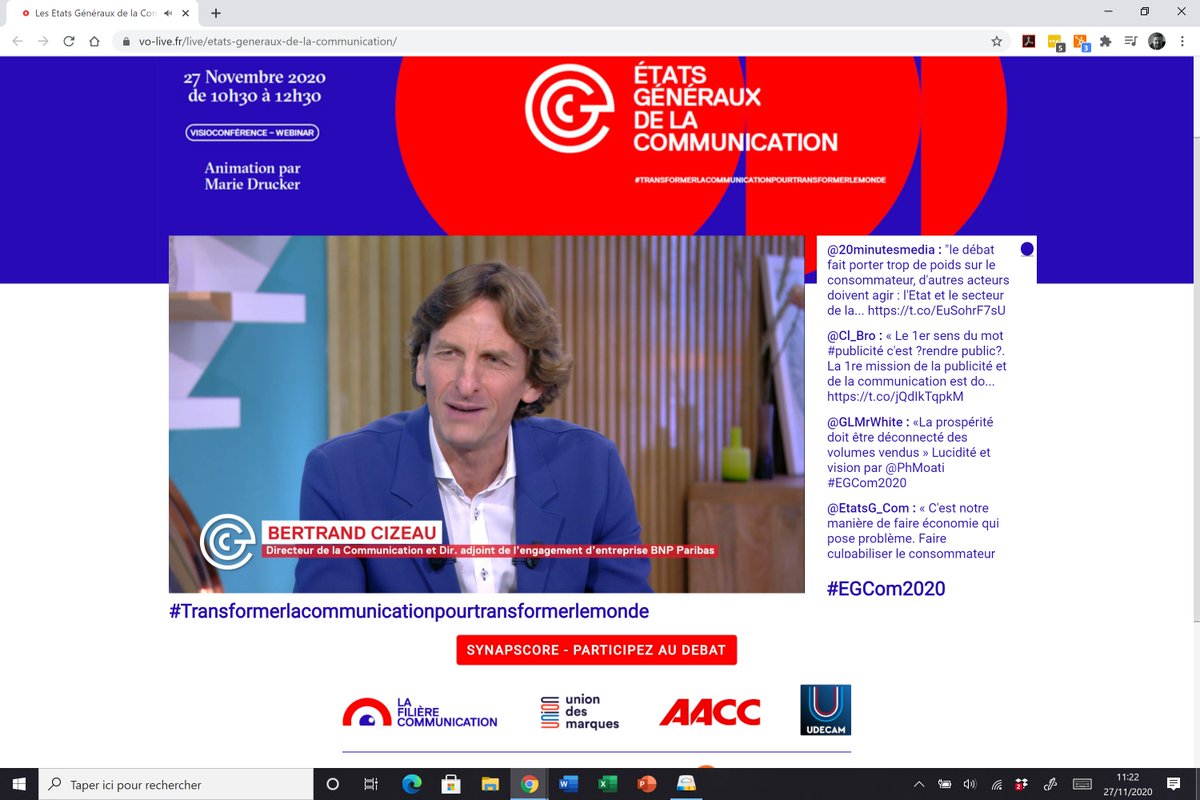Screen dimensions: 1200x800
Task: Open the UDECAM logo
Action: click(826, 710)
